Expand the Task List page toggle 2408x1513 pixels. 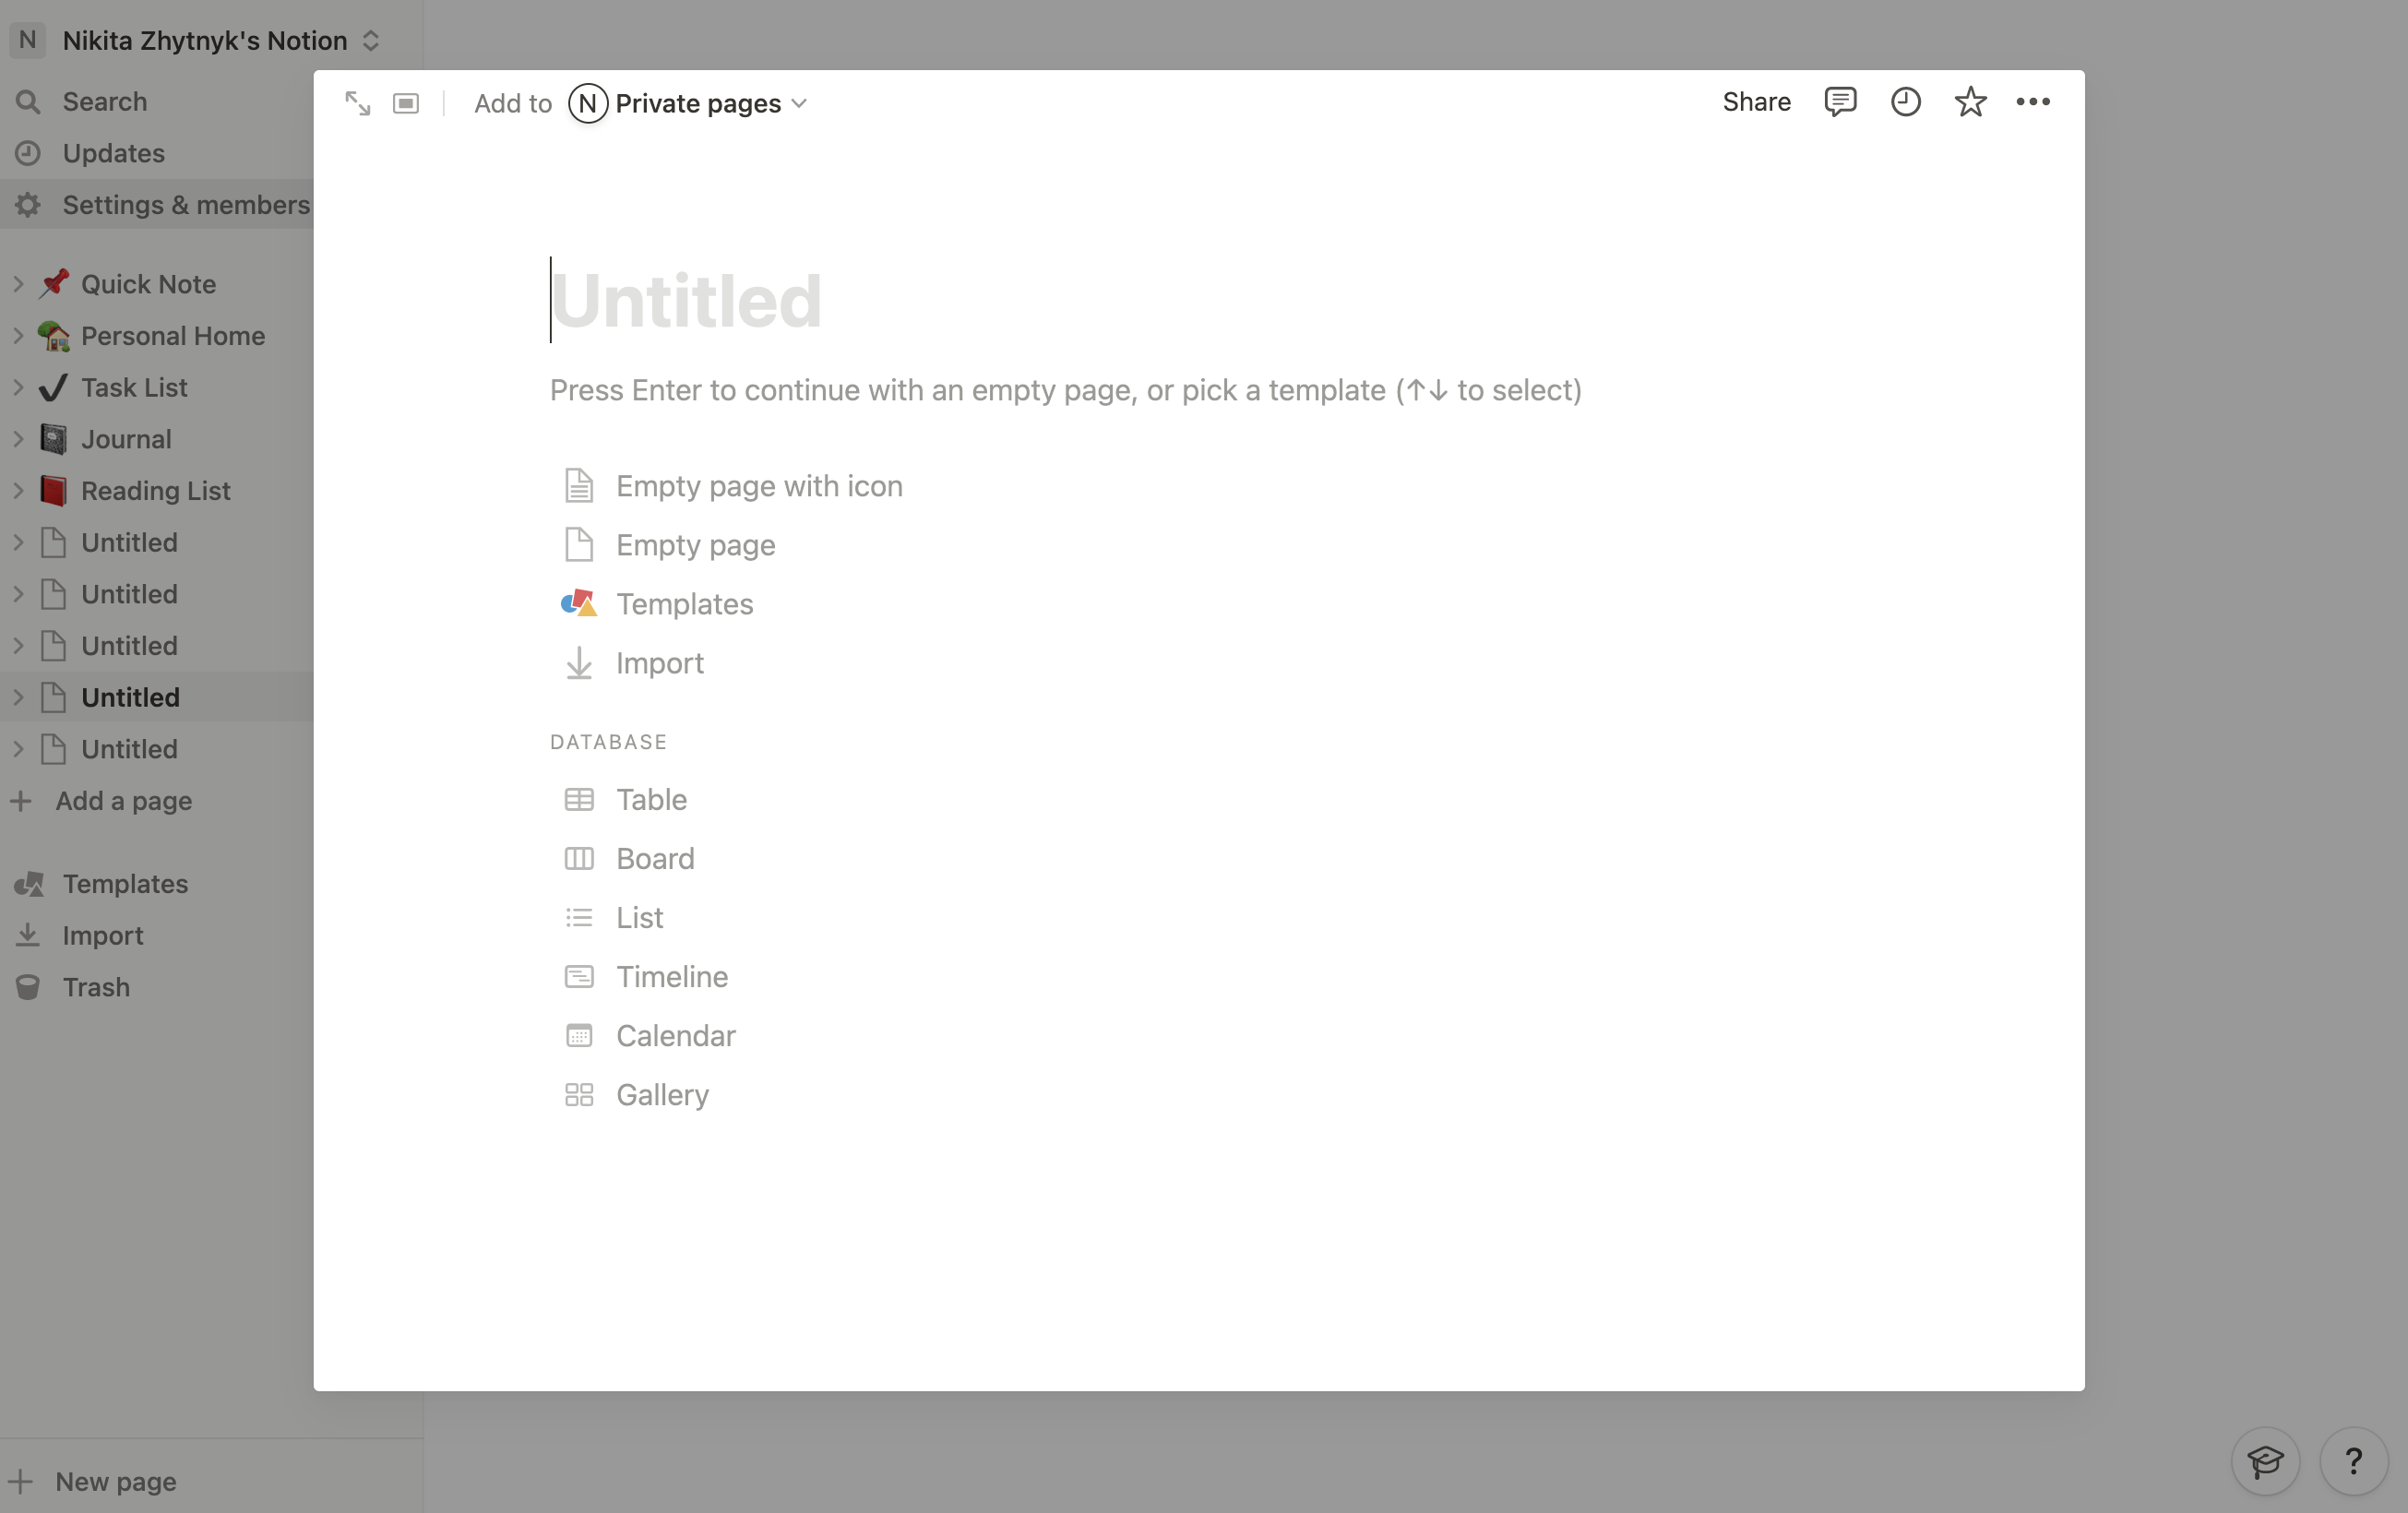(18, 387)
